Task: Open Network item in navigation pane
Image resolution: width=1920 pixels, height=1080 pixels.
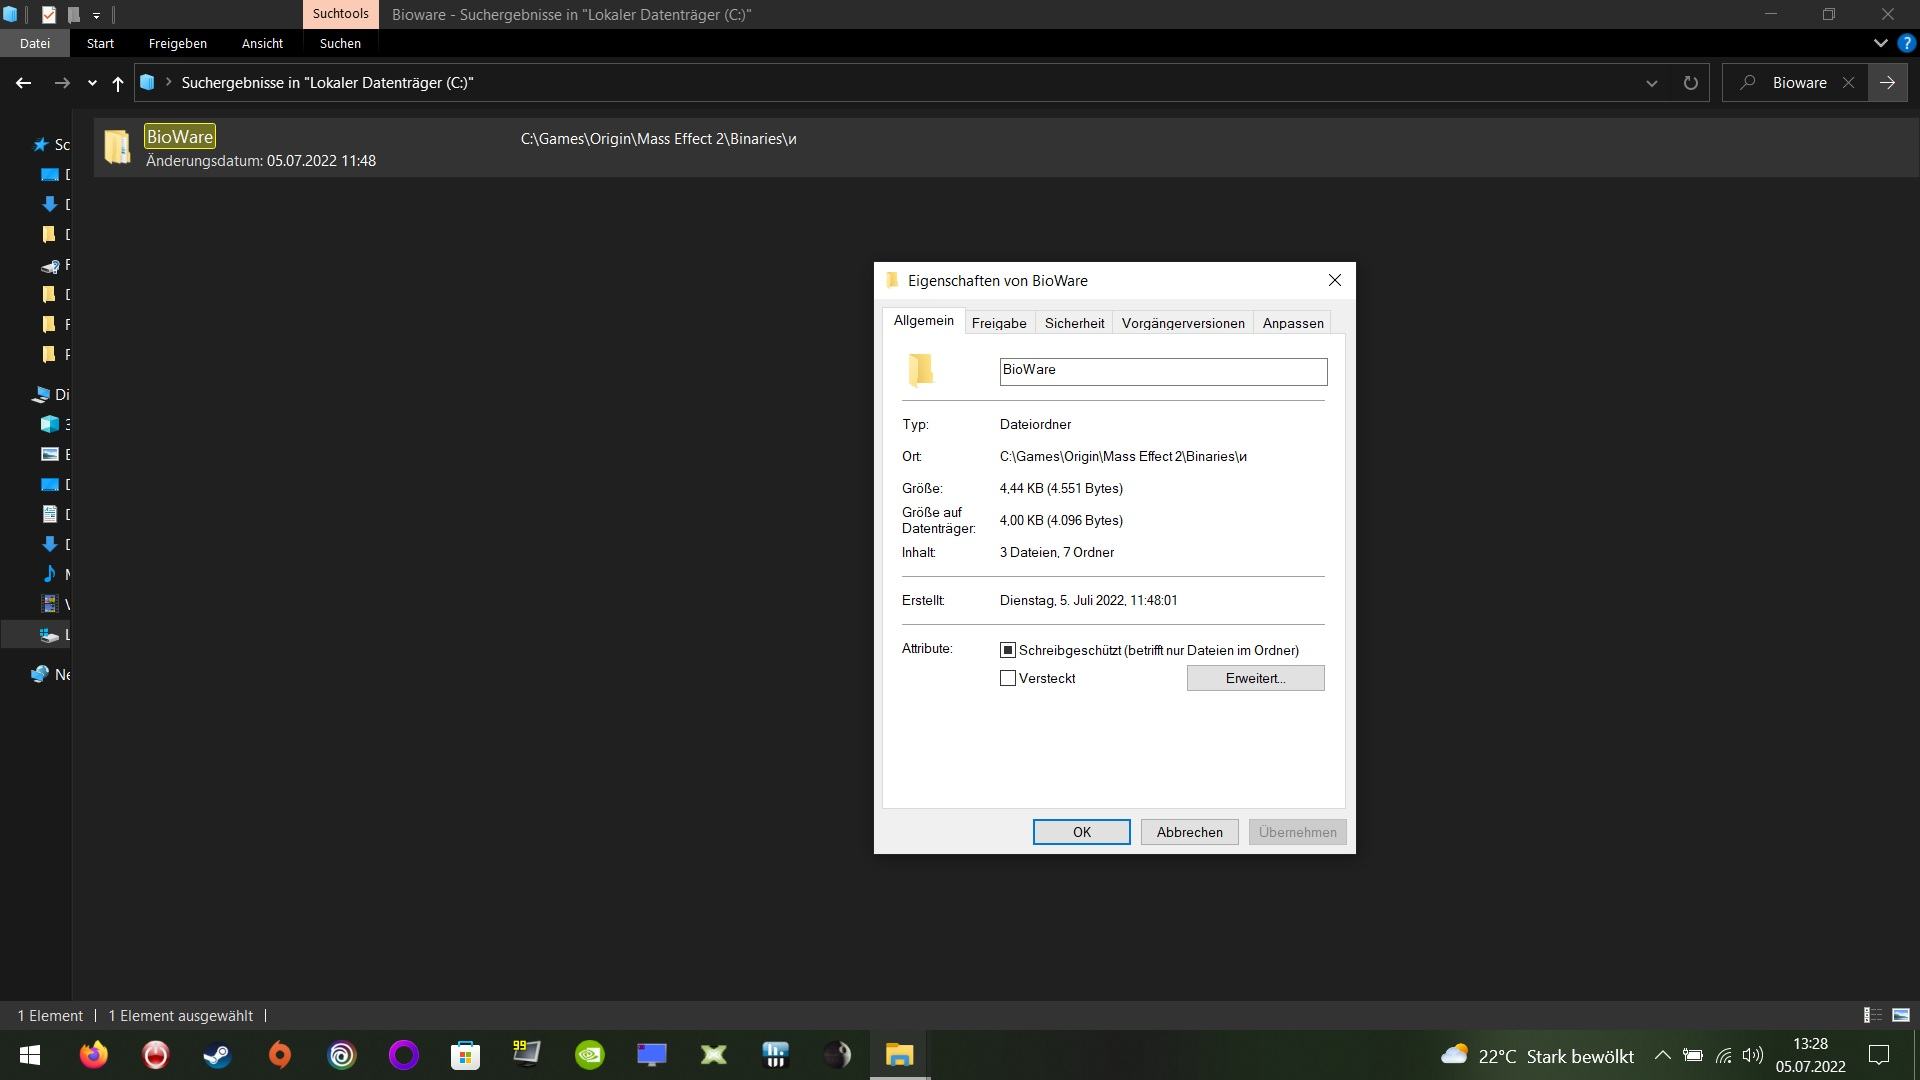Action: pos(41,675)
